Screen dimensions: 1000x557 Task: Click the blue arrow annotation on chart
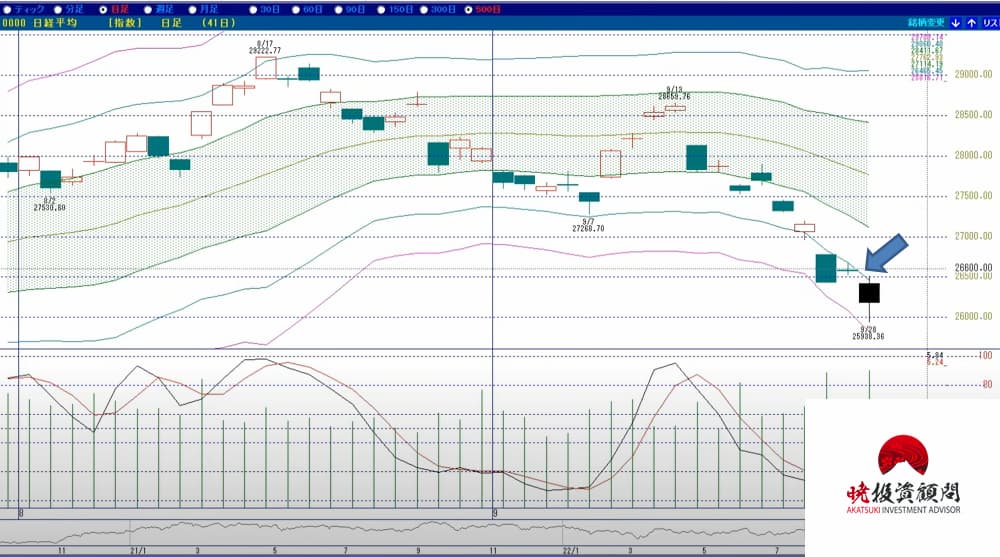pyautogui.click(x=886, y=252)
